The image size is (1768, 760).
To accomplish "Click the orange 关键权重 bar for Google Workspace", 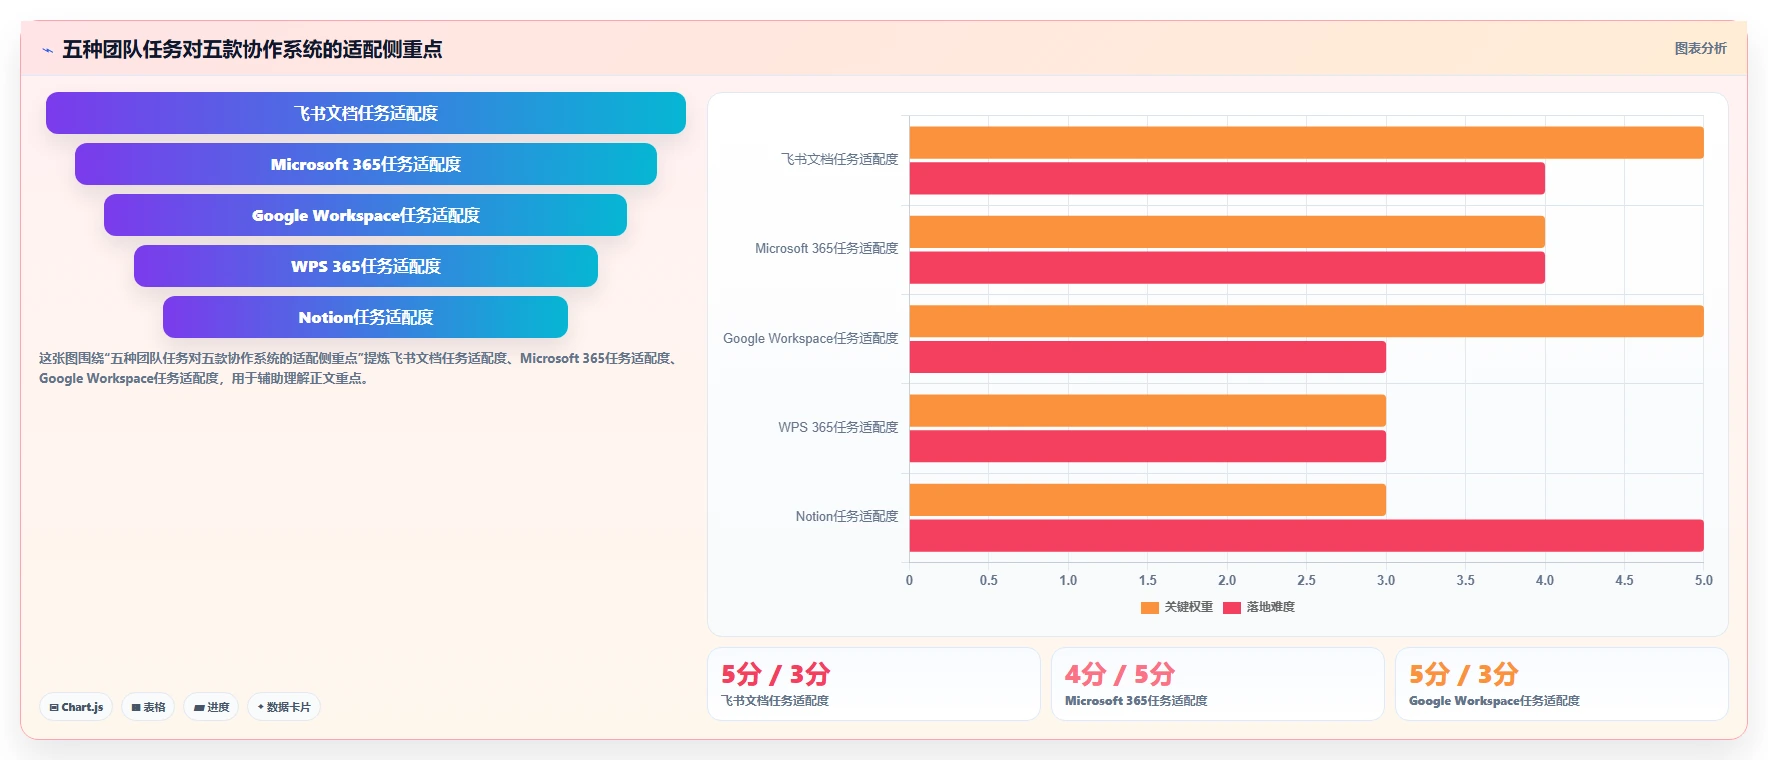I will click(x=1306, y=321).
